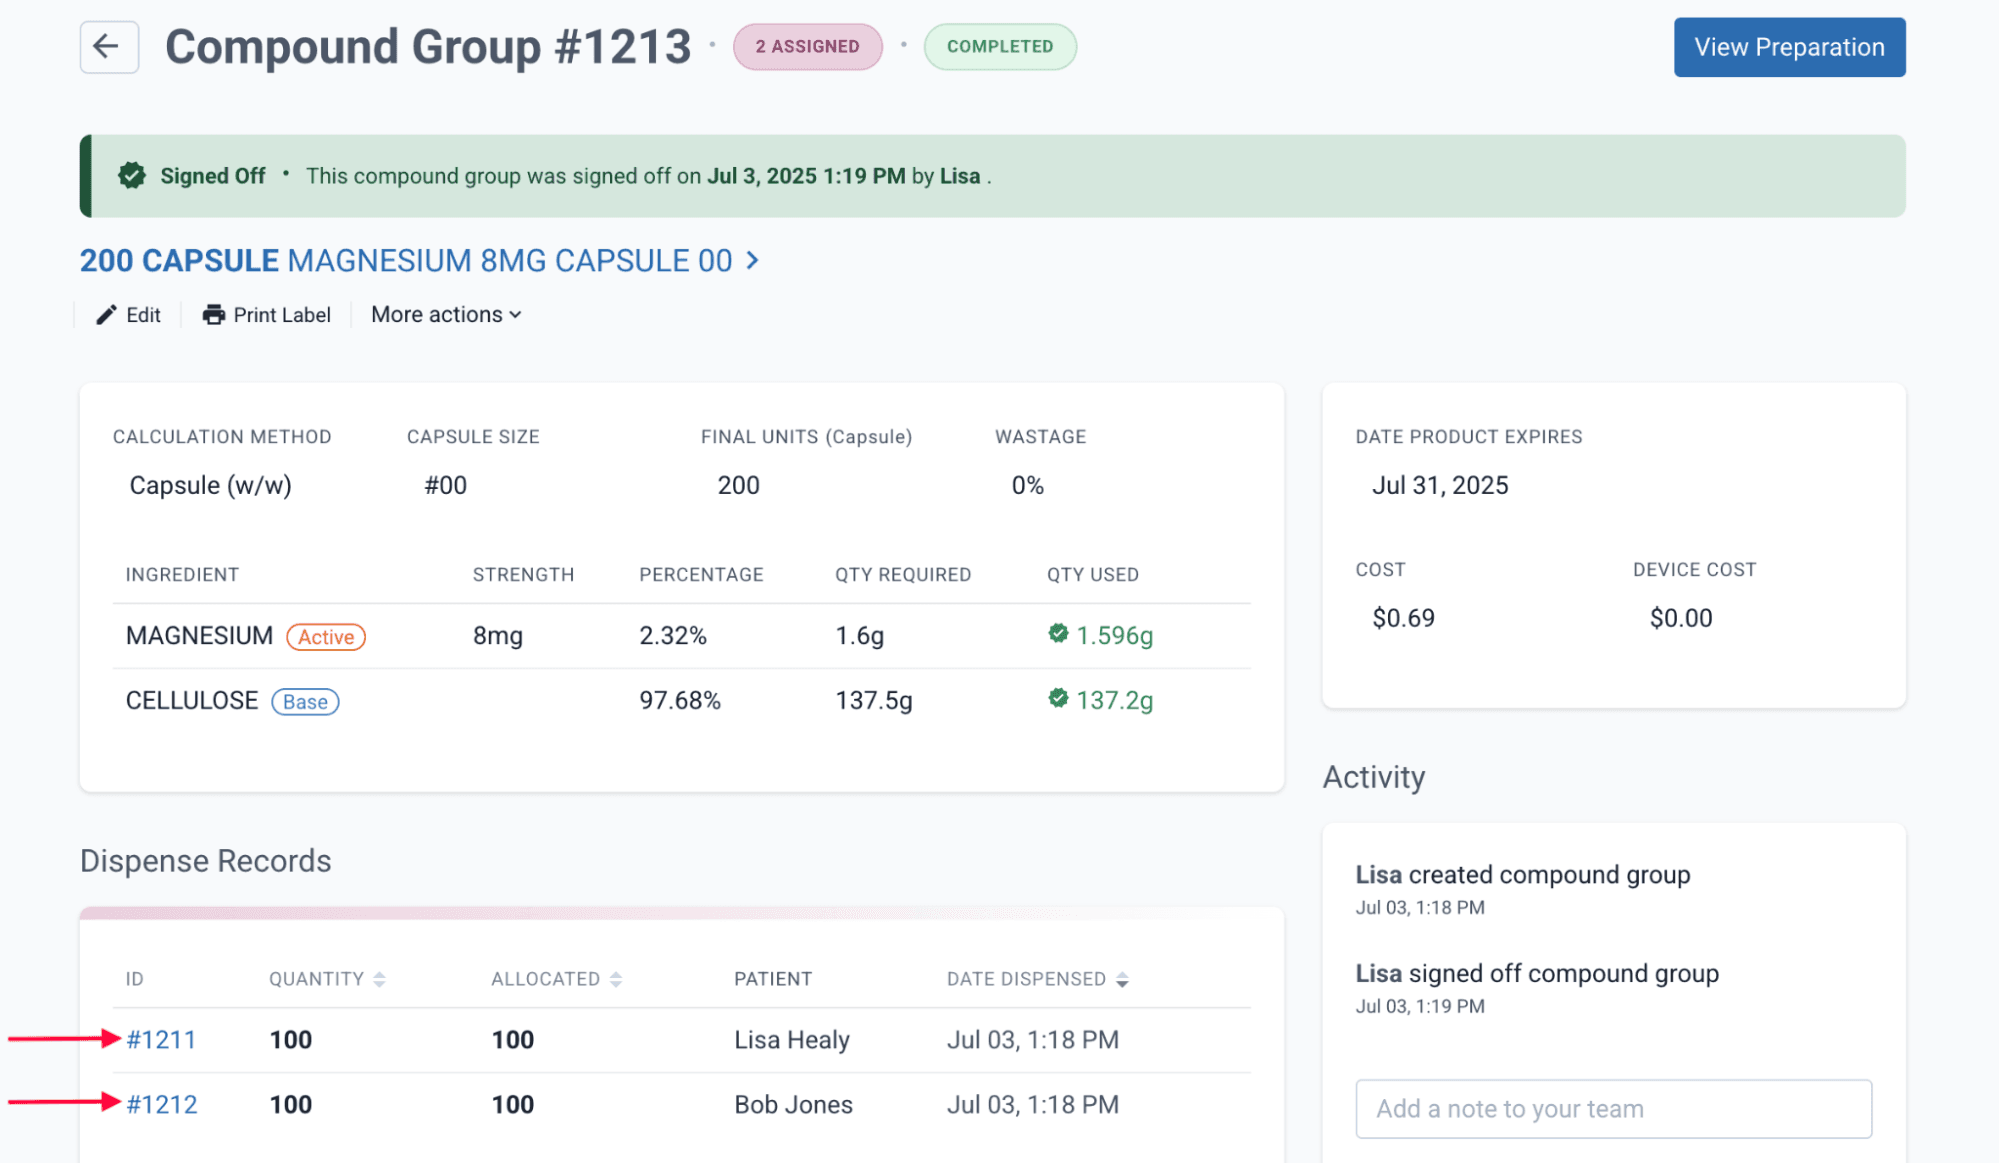The width and height of the screenshot is (1999, 1164).
Task: Click the 97.68% percentage value
Action: pyautogui.click(x=680, y=701)
